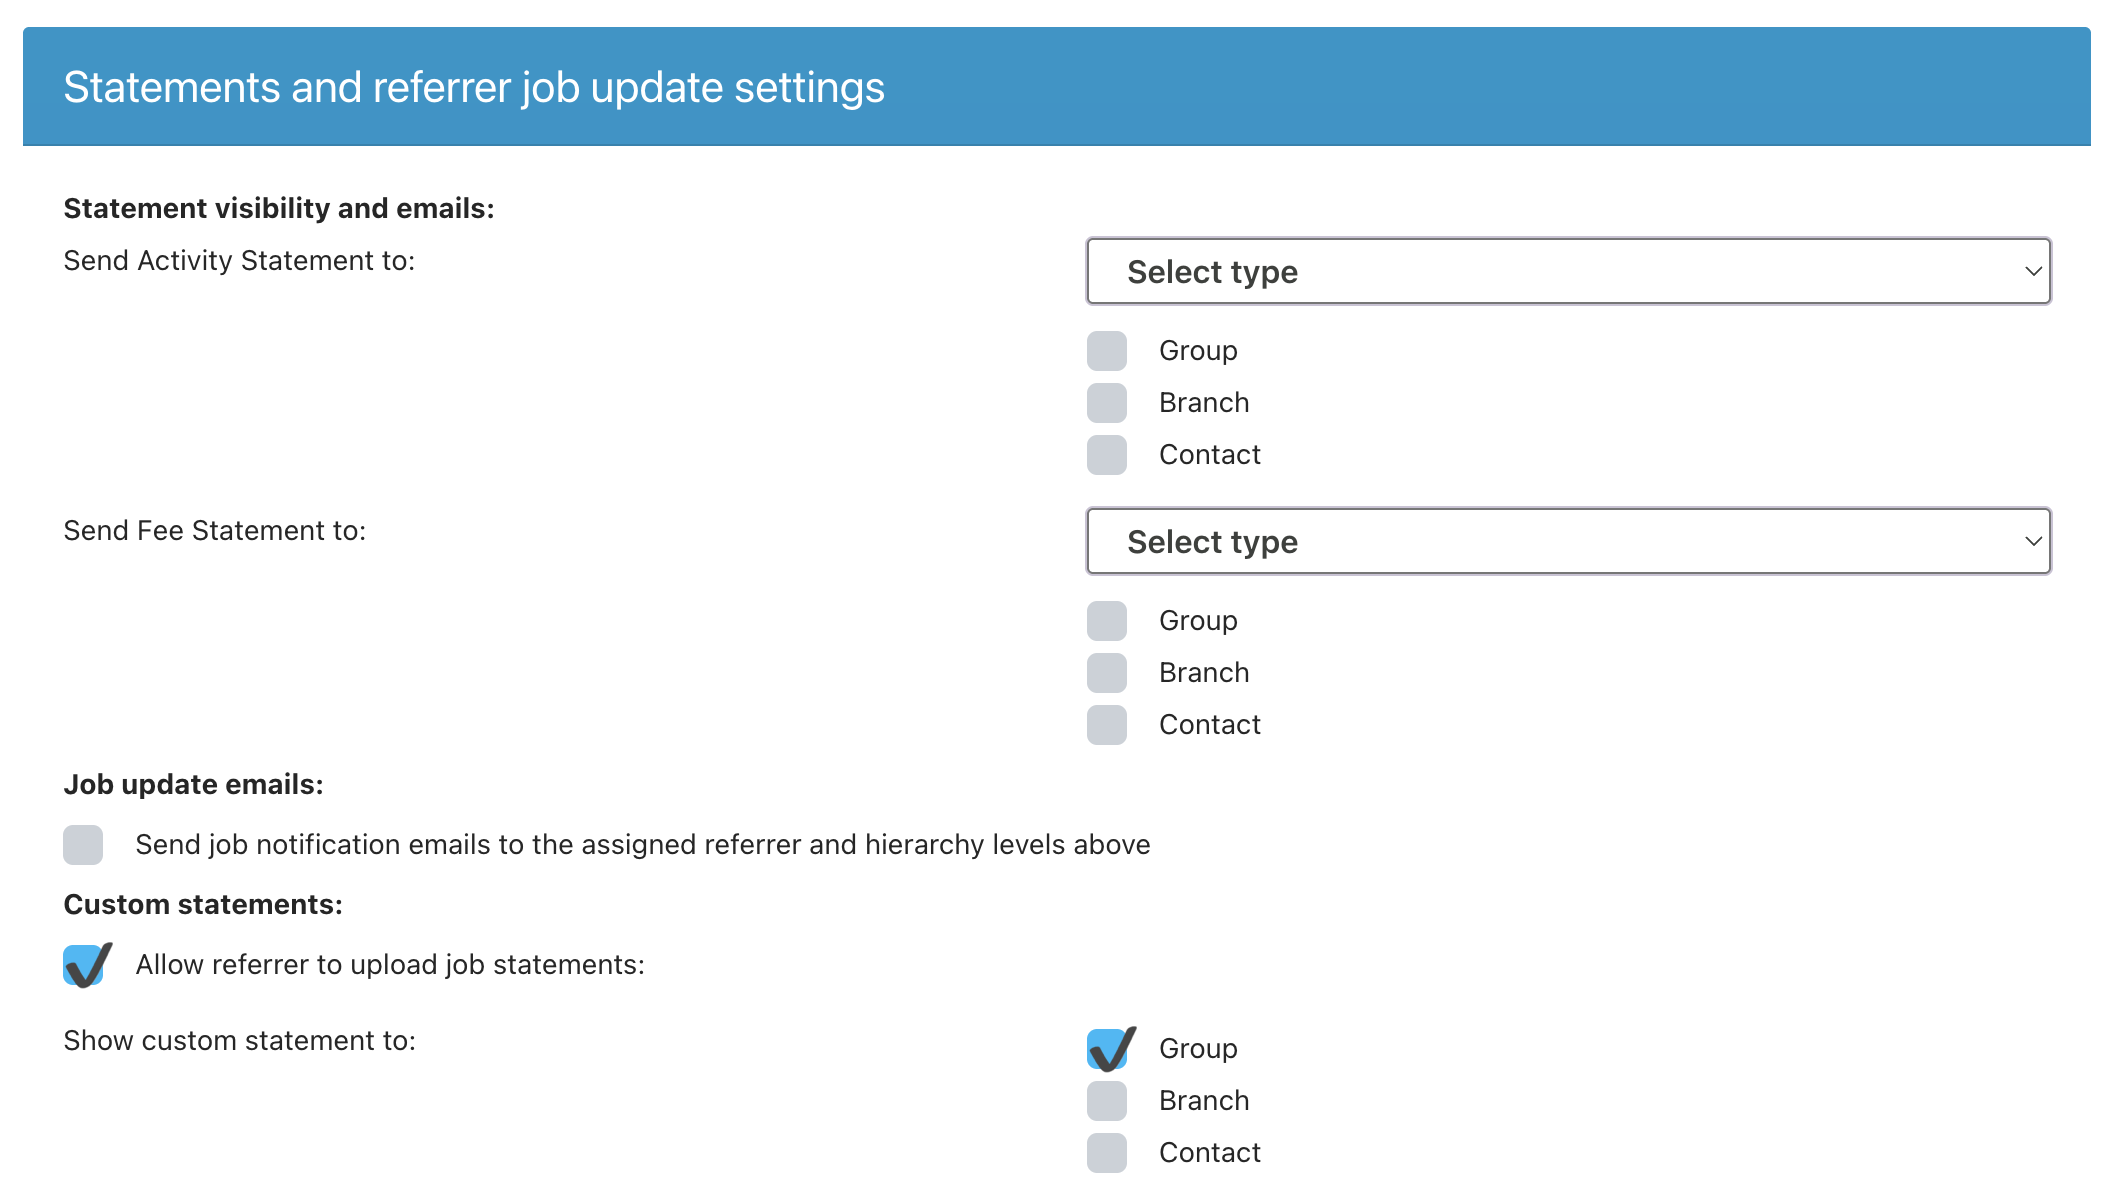Enable job notification emails to referrer checkbox
The image size is (2114, 1198).
[x=83, y=845]
